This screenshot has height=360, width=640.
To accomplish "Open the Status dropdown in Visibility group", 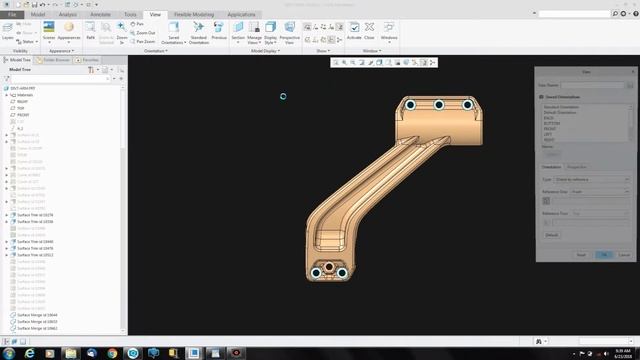I will (27, 42).
